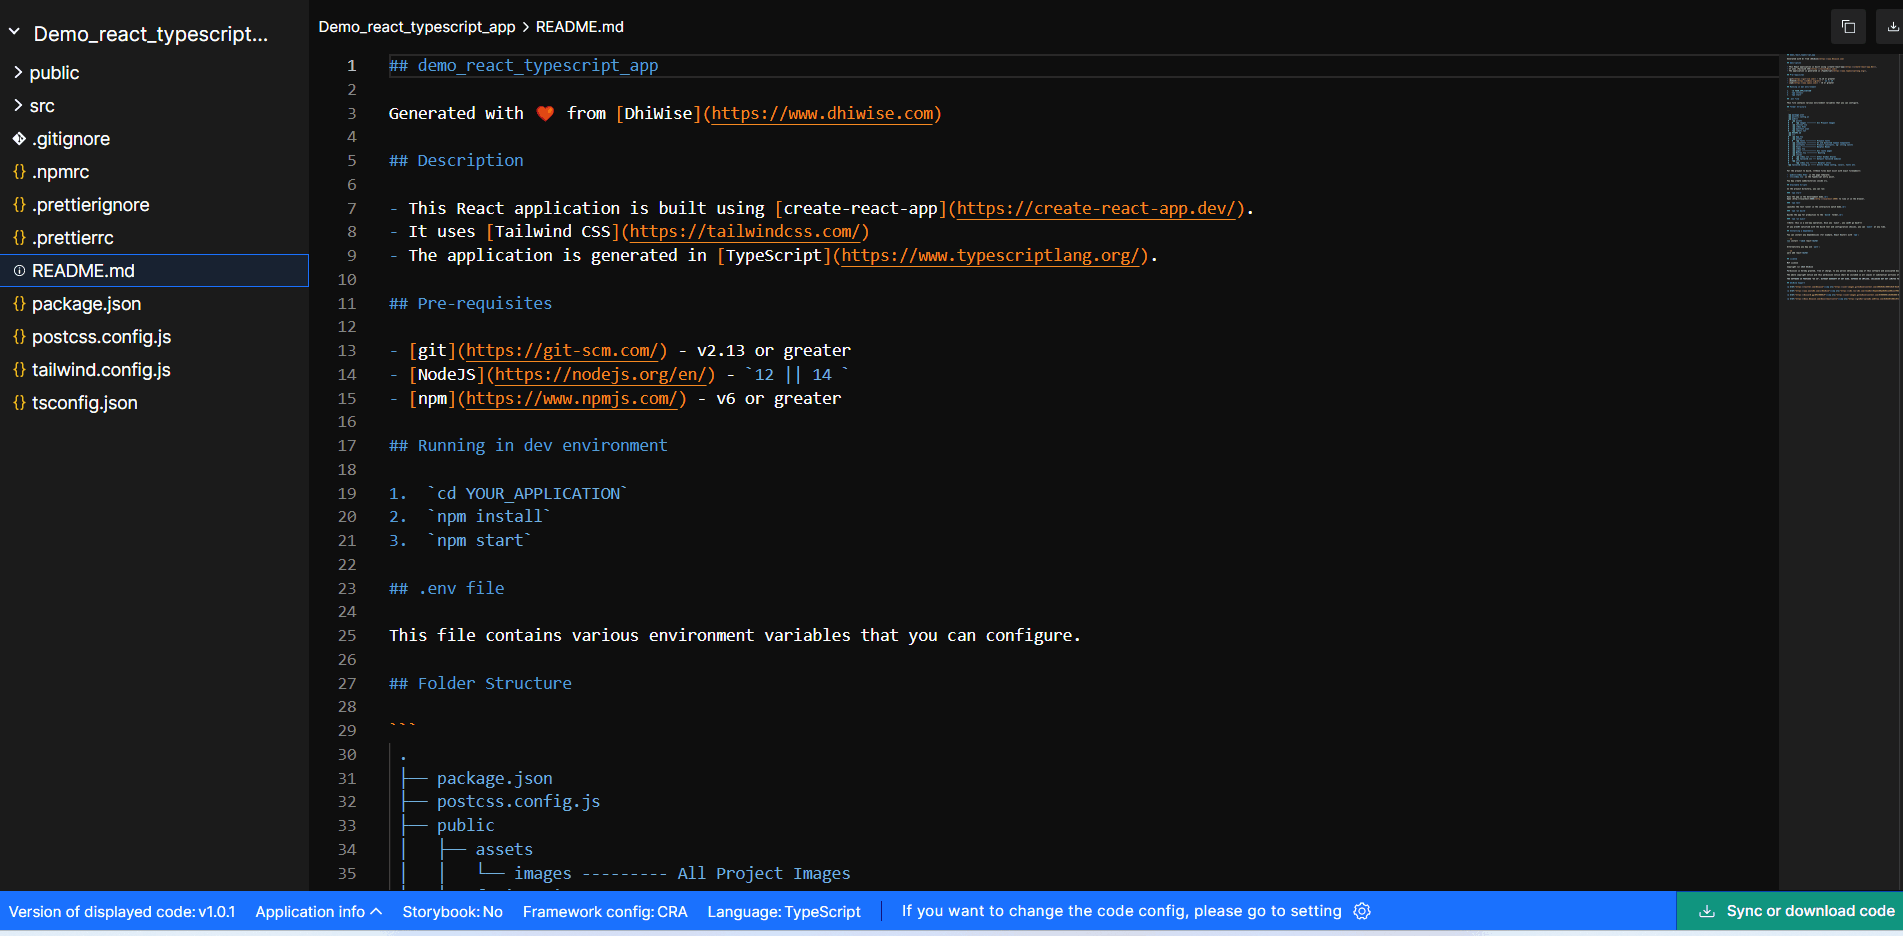Click line number 1 in the gutter
Screen dimensions: 1903x936
point(351,66)
